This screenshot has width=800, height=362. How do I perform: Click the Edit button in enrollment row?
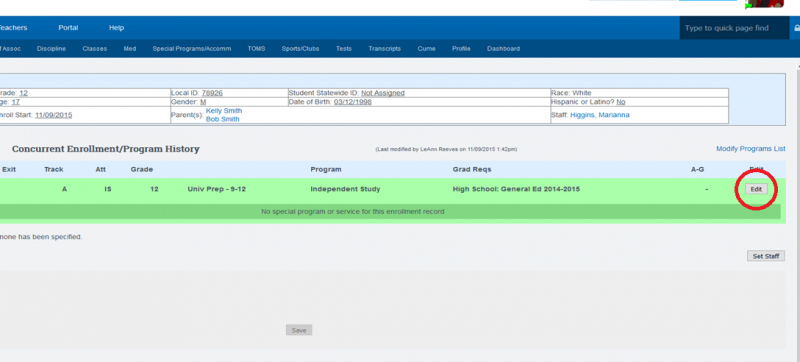coord(756,189)
